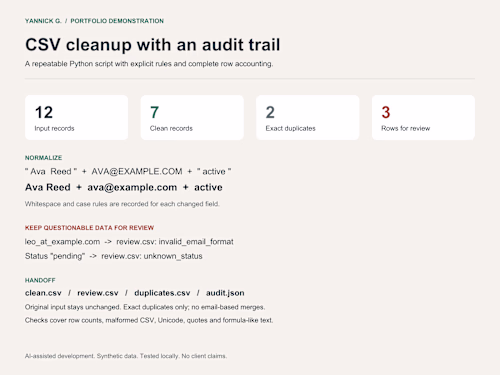The width and height of the screenshot is (500, 375).
Task: Click the 'duplicates.csv' file name
Action: point(162,293)
